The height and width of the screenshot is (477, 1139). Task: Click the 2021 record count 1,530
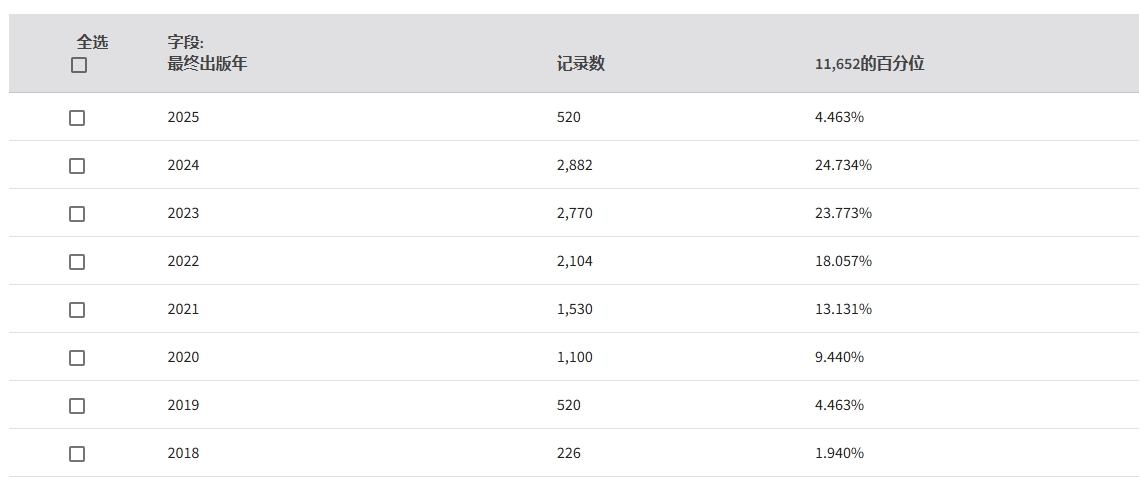coord(575,309)
